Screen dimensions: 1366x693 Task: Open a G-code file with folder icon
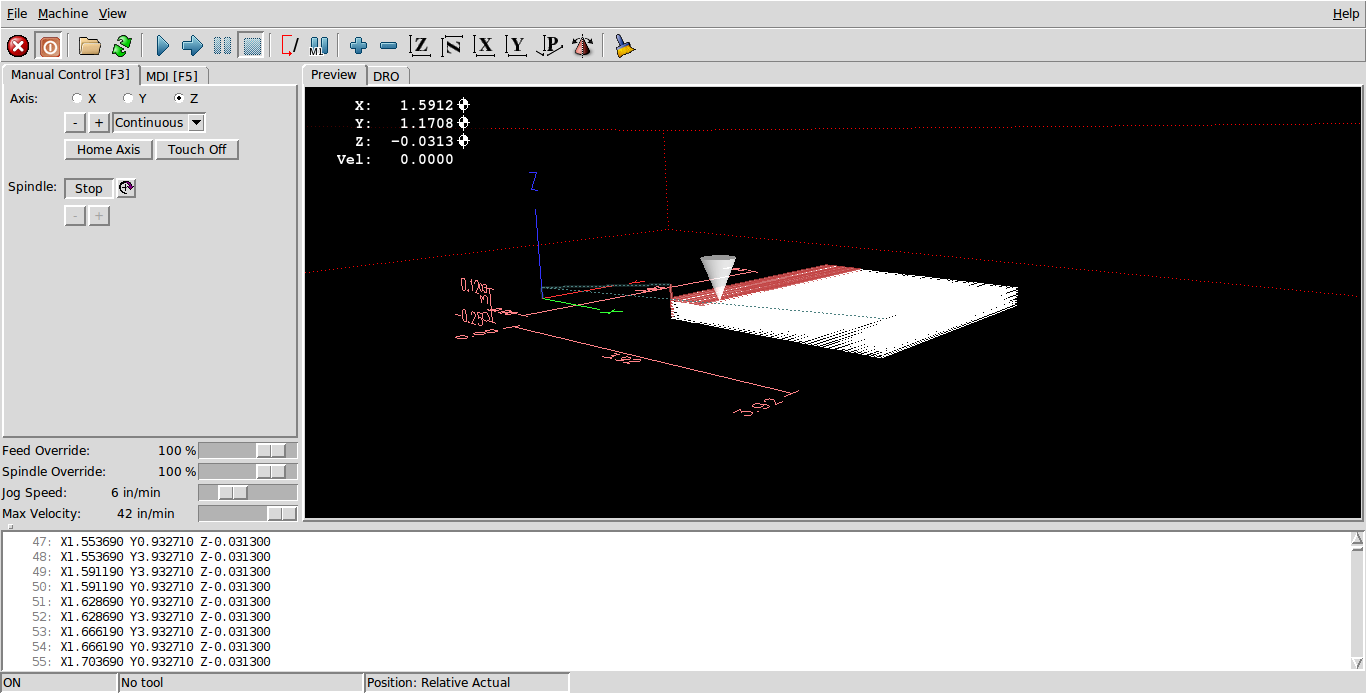pyautogui.click(x=90, y=46)
